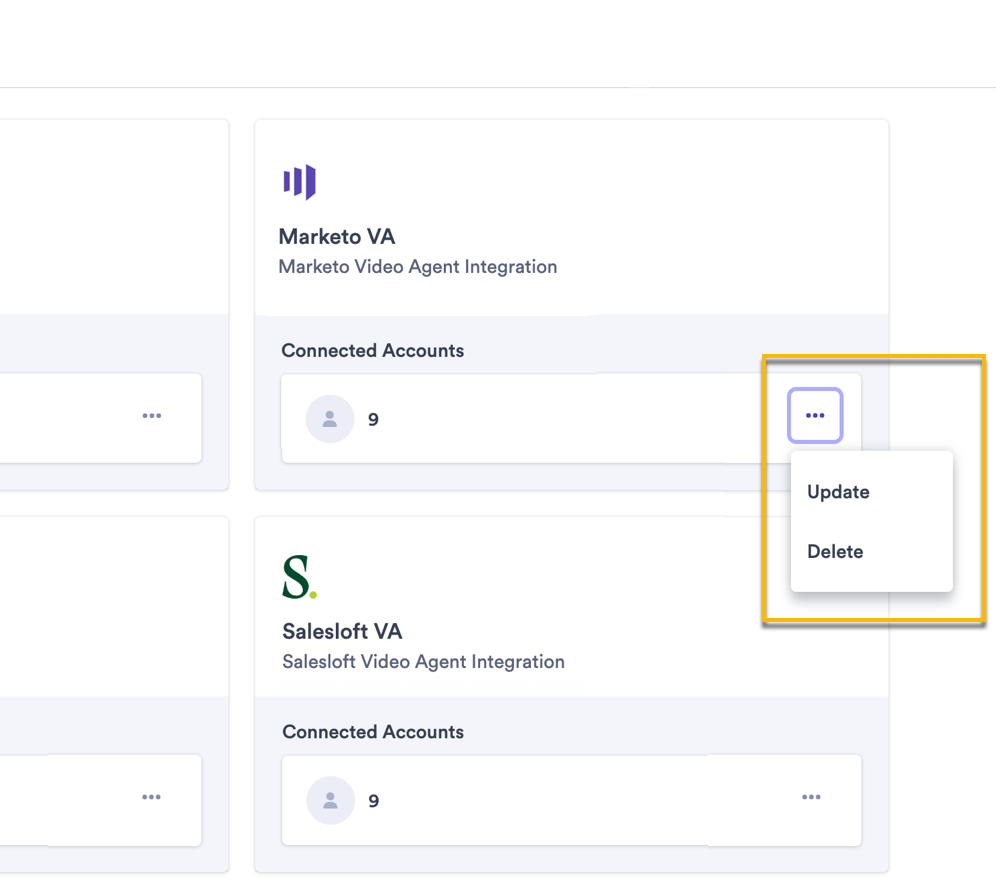This screenshot has width=996, height=890.
Task: Click the Salesloft logo icon
Action: point(299,577)
